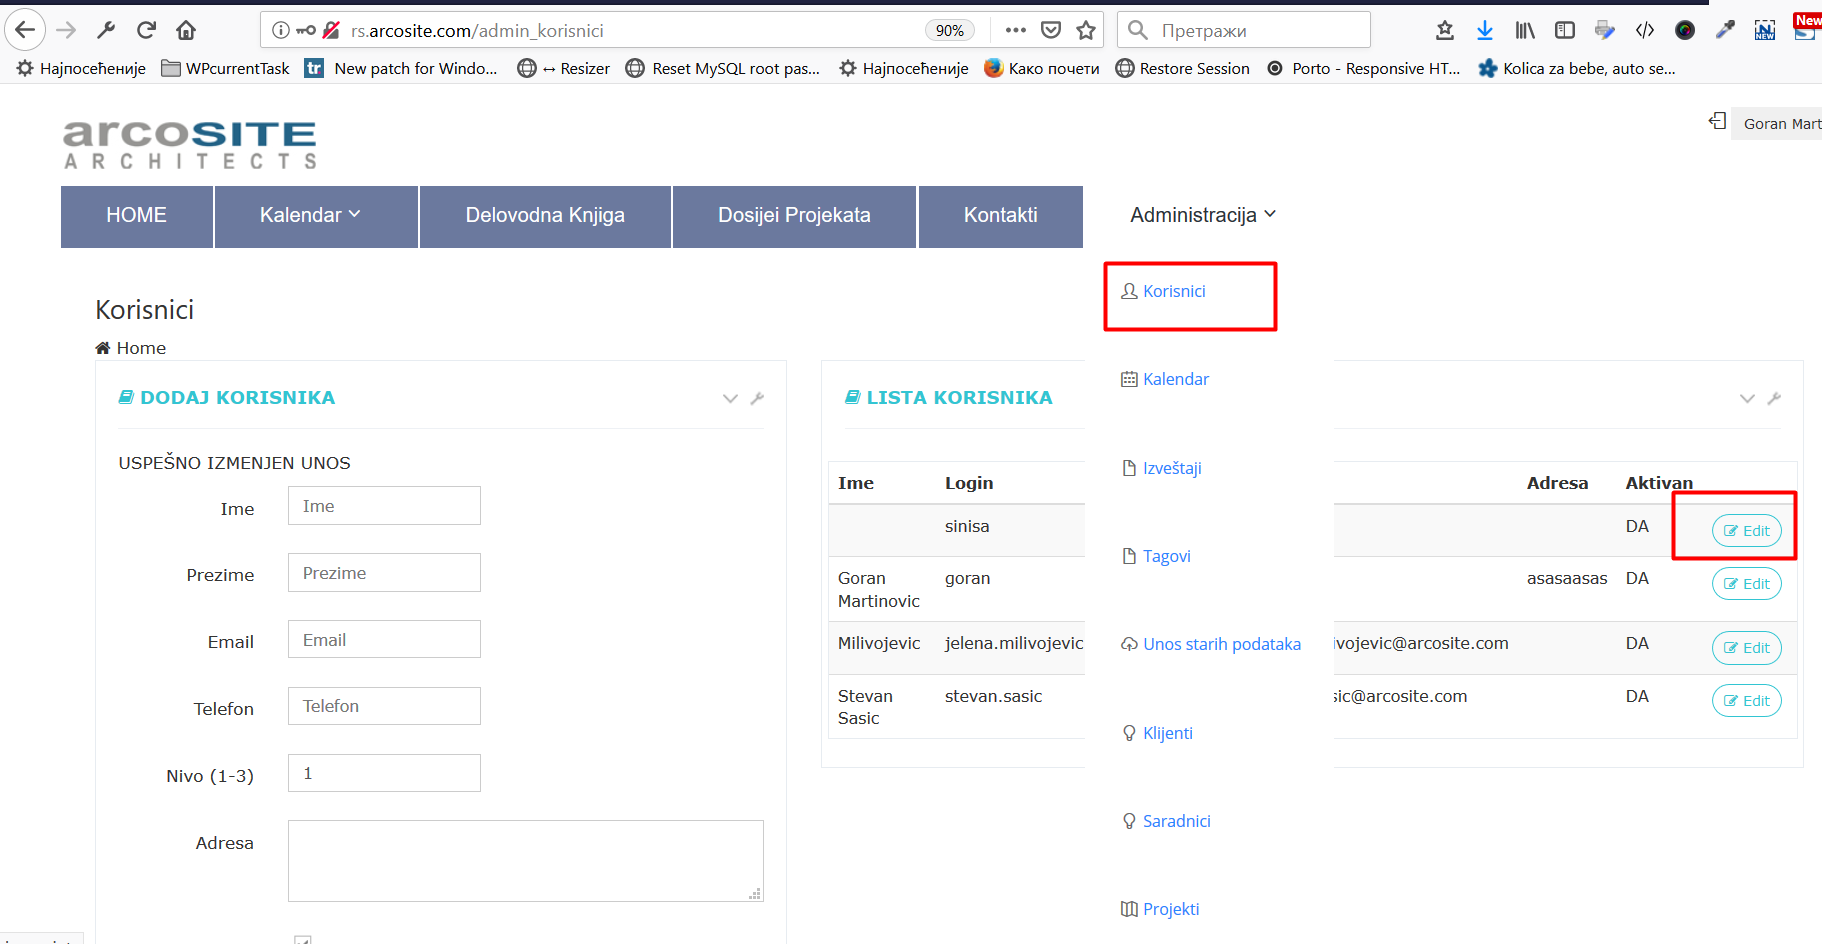This screenshot has height=944, width=1822.
Task: Collapse the Dodaj Korisnika panel chevron
Action: point(730,398)
